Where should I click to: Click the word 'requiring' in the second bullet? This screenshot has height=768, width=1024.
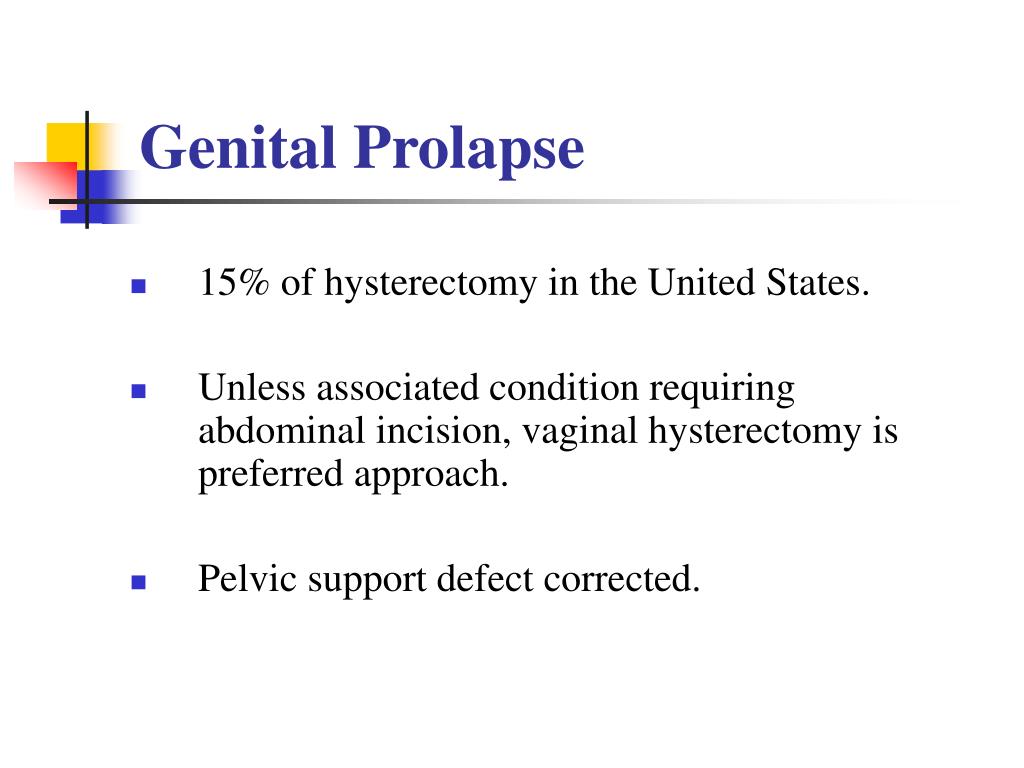point(722,391)
